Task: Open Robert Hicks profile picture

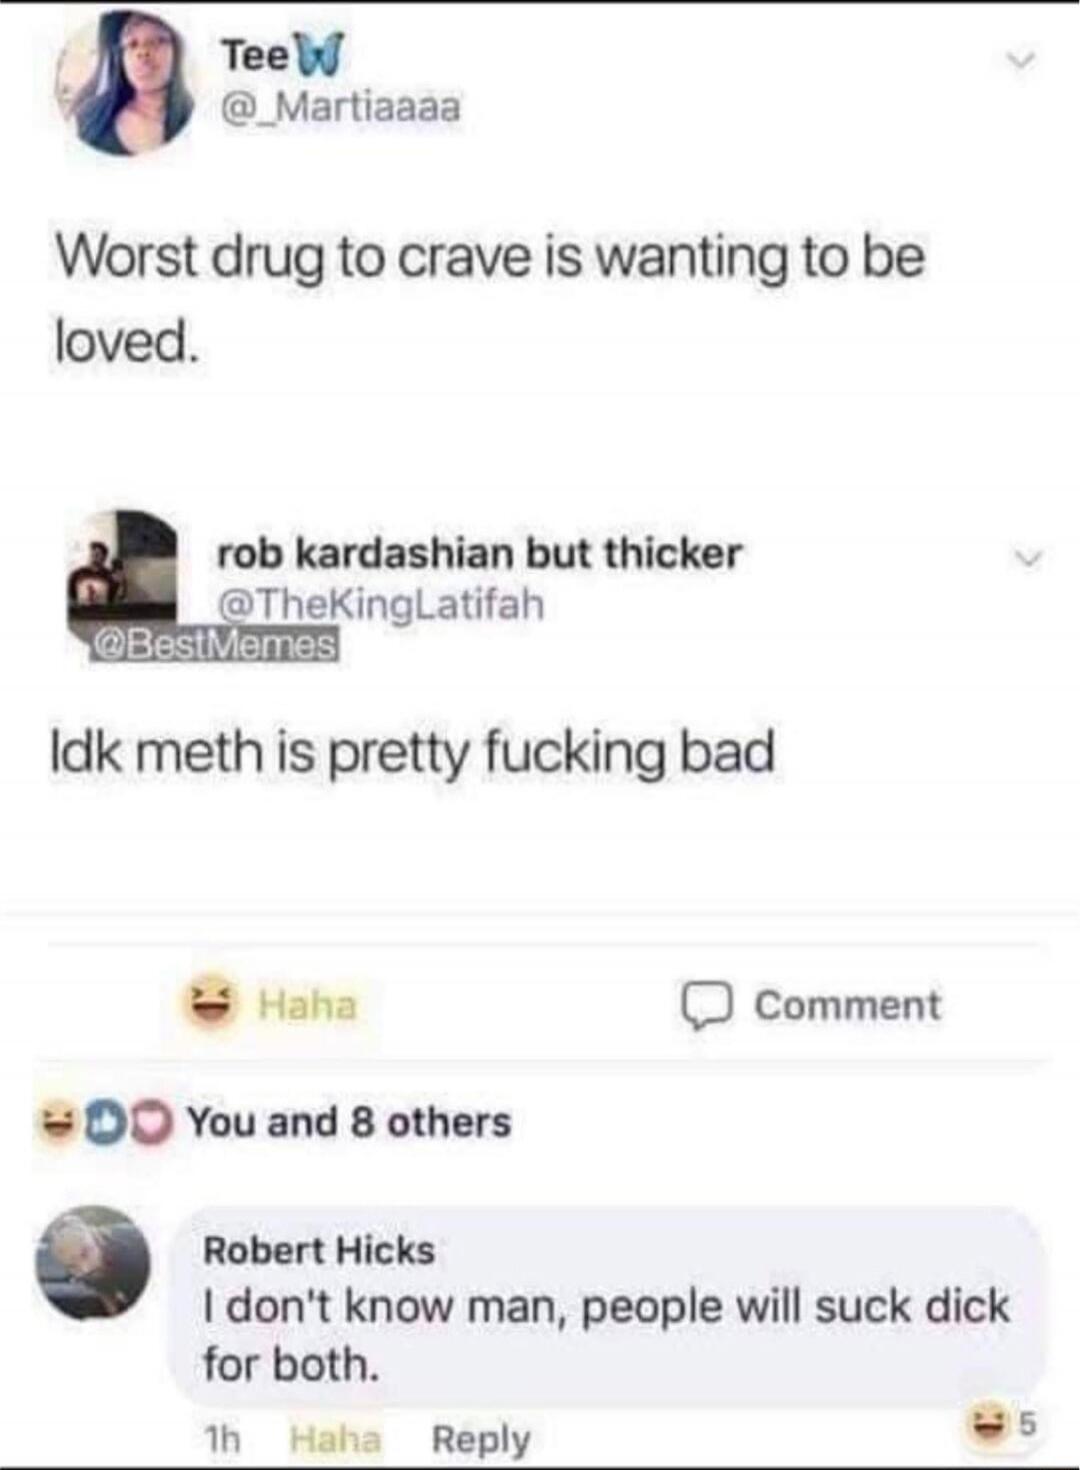Action: tap(93, 1263)
